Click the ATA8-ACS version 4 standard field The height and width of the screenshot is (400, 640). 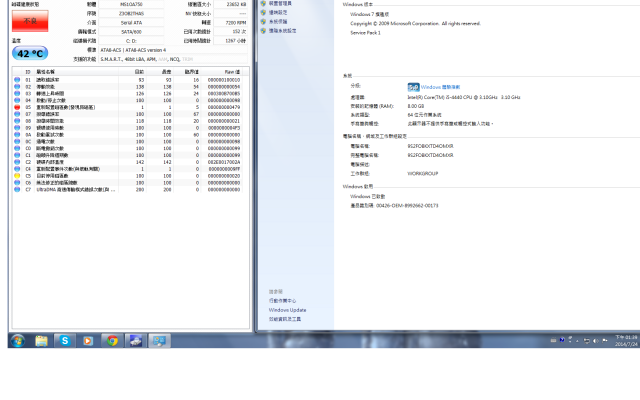(173, 50)
